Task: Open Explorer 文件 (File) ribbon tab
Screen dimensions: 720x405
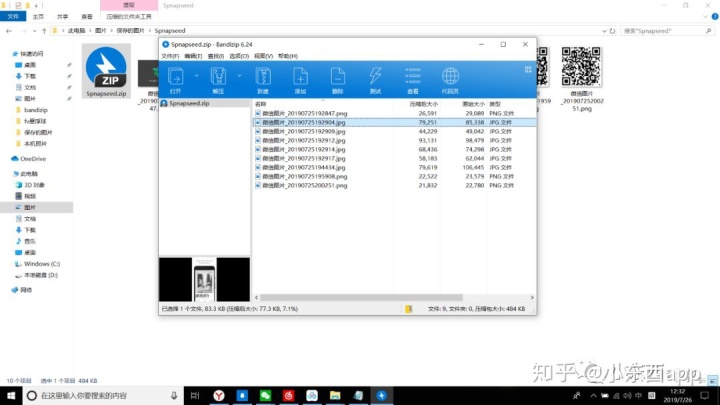Action: tap(13, 17)
